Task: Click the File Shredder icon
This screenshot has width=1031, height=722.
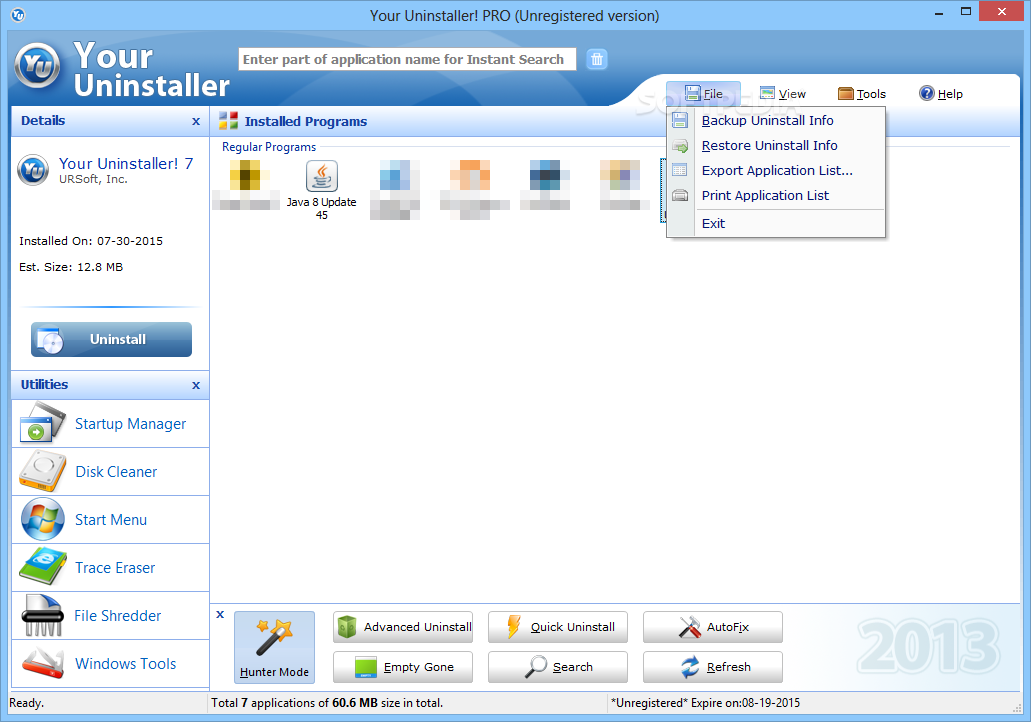Action: (42, 615)
